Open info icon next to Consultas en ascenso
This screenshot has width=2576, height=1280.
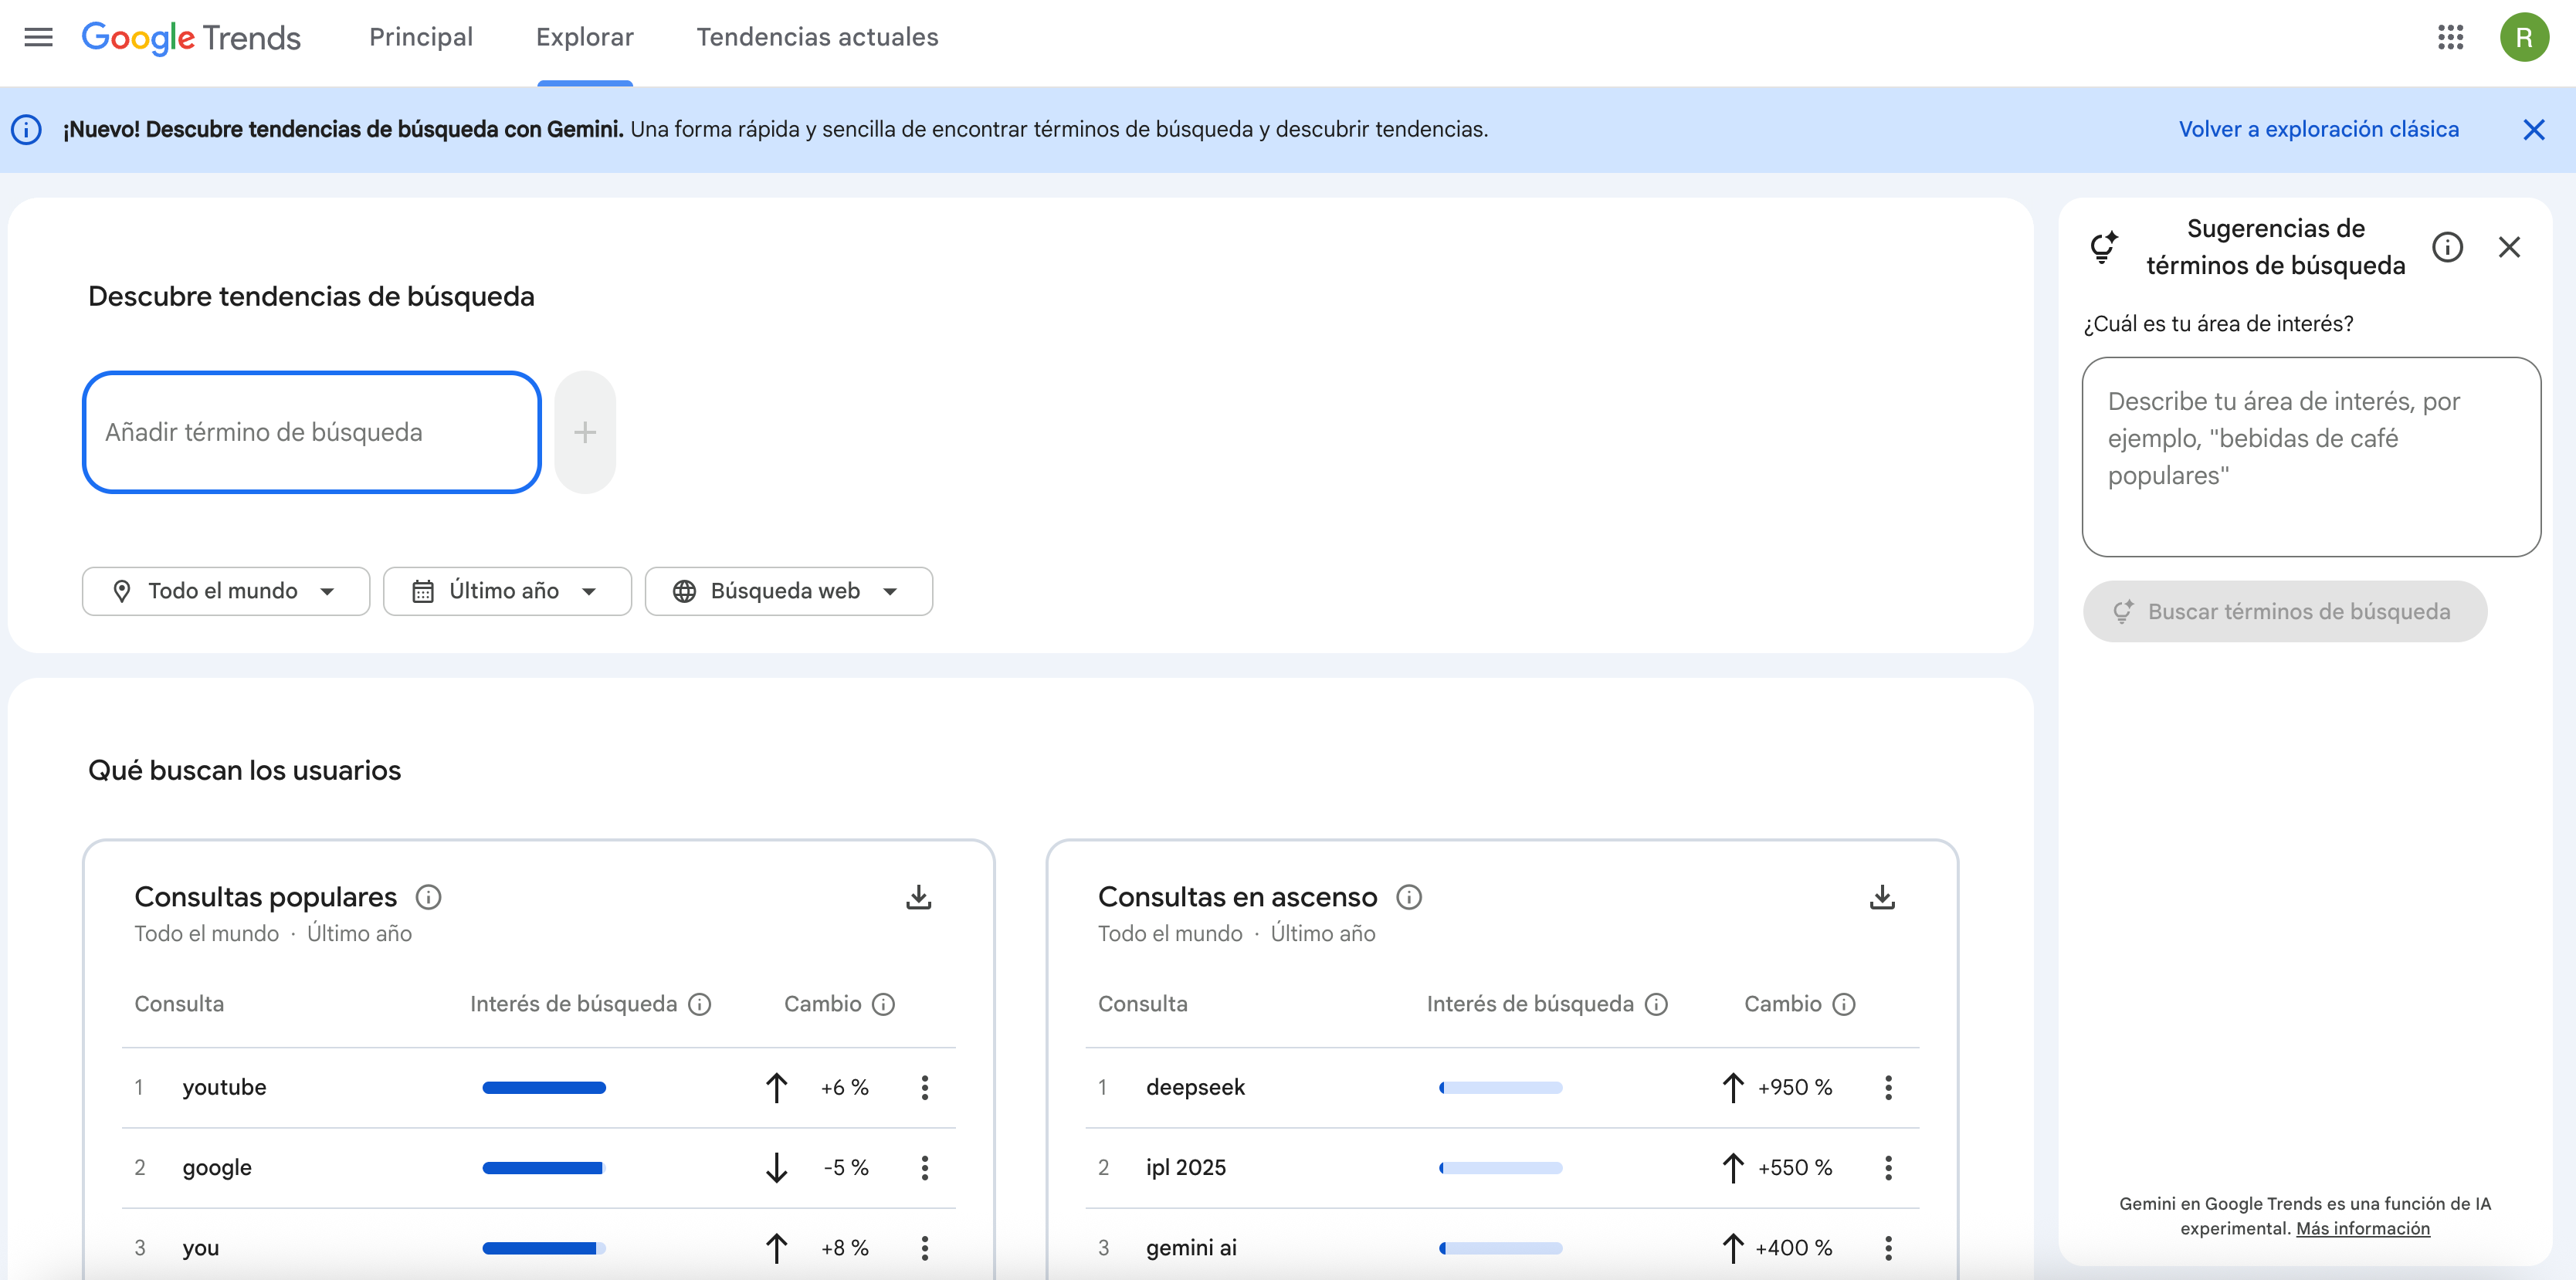pos(1408,897)
